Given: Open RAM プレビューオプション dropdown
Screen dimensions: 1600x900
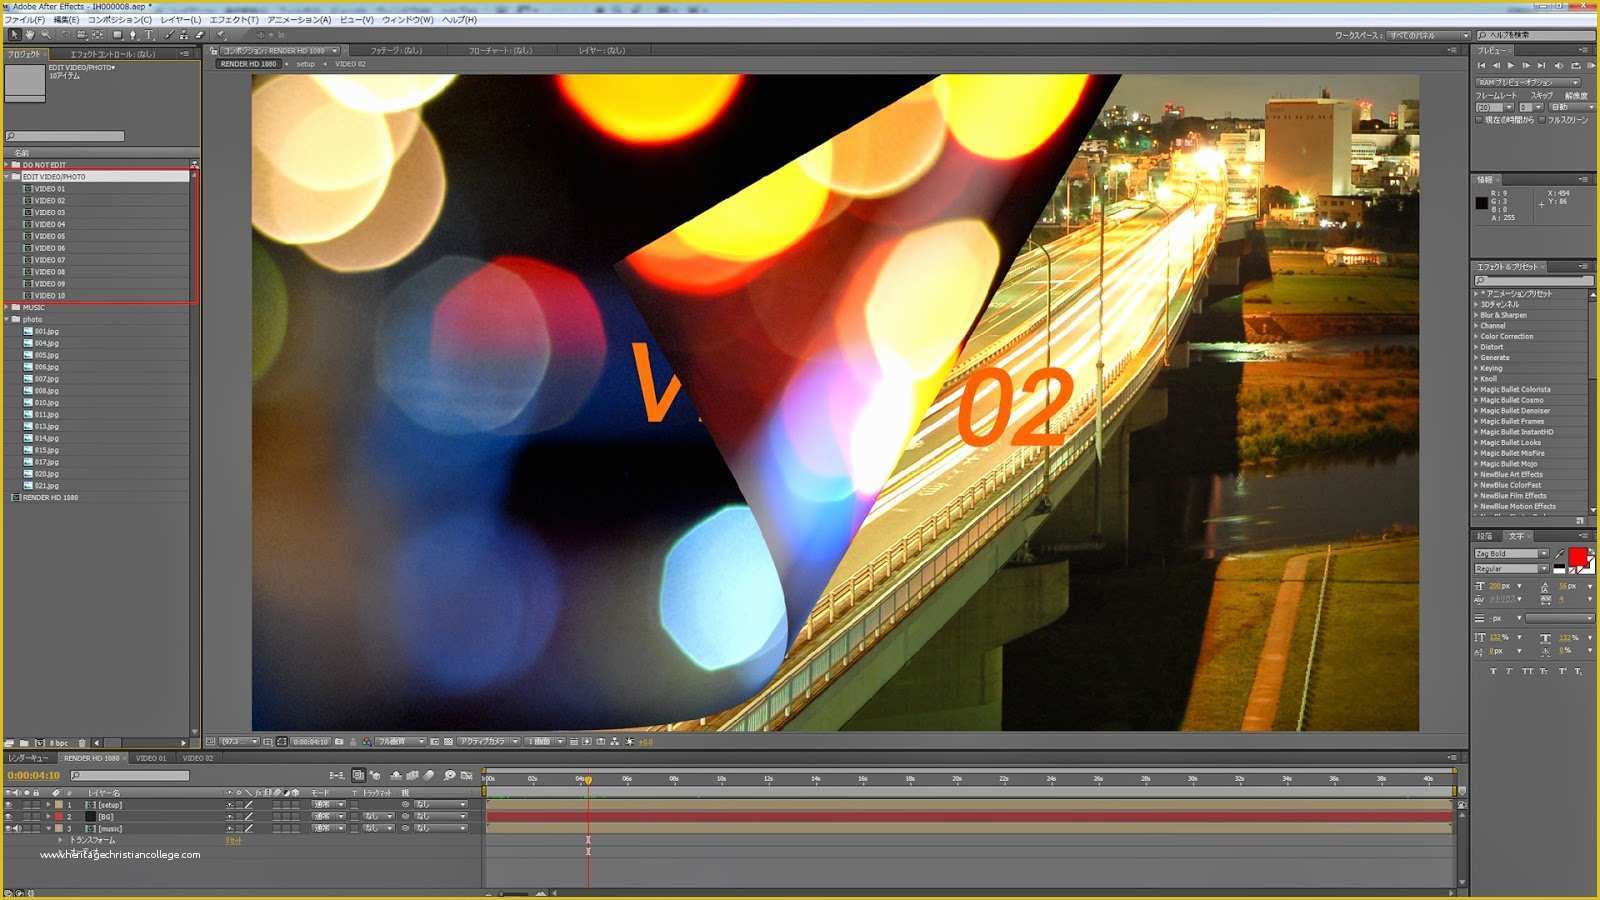Looking at the screenshot, I should click(1528, 83).
